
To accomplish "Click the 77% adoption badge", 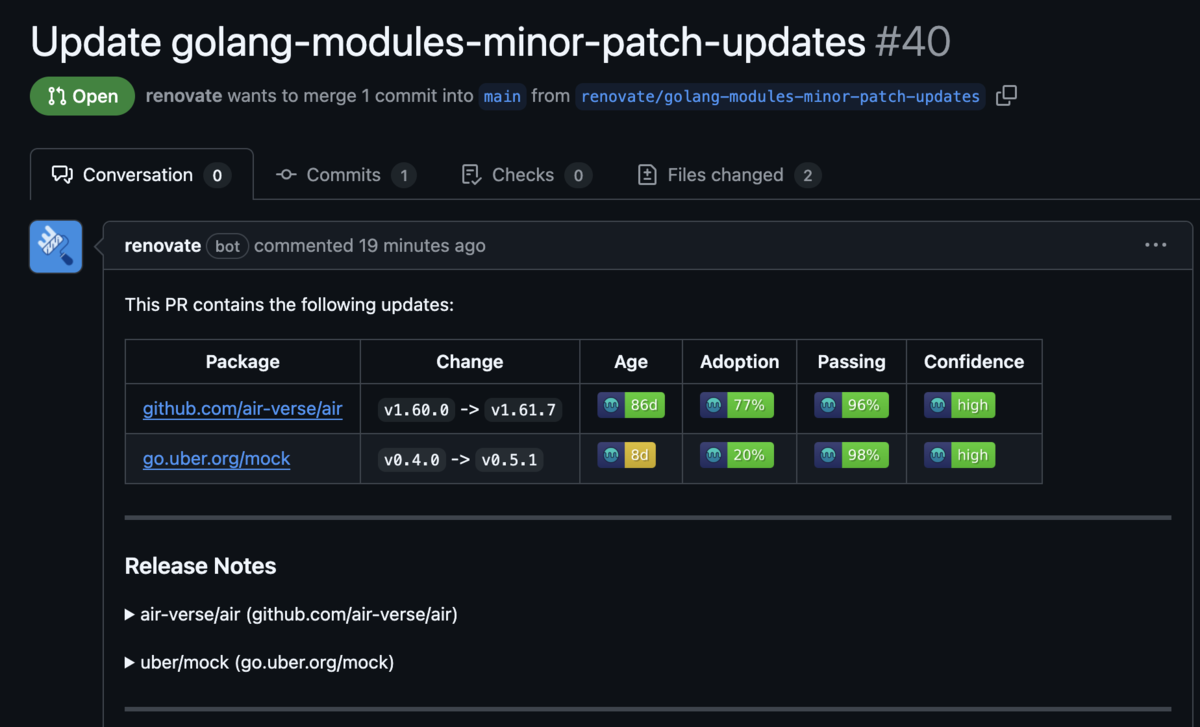I will click(737, 405).
